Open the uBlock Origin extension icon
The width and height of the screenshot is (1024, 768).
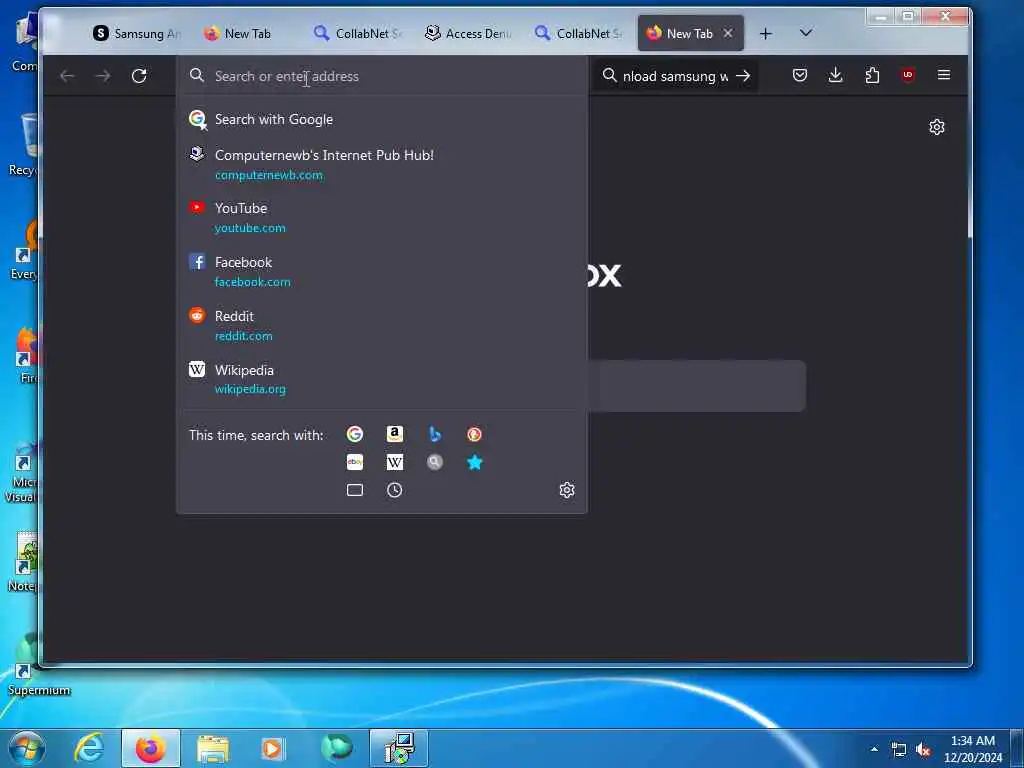pos(908,75)
